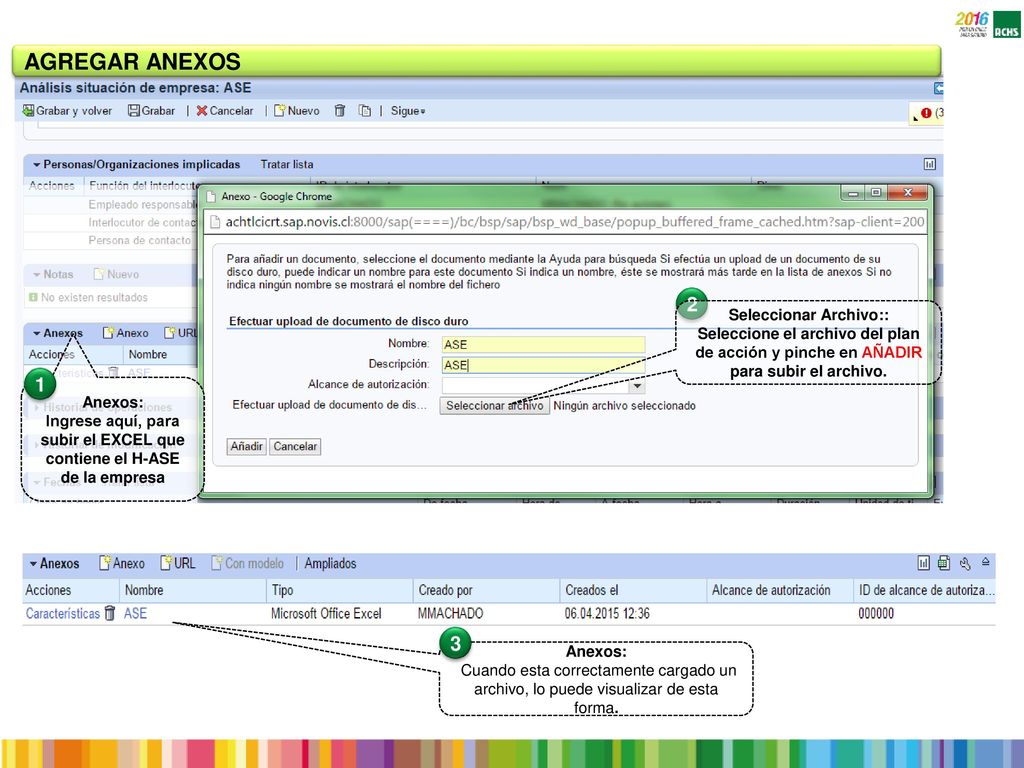The width and height of the screenshot is (1024, 768).
Task: Click Nuevo in the Notas section
Action: coord(116,274)
